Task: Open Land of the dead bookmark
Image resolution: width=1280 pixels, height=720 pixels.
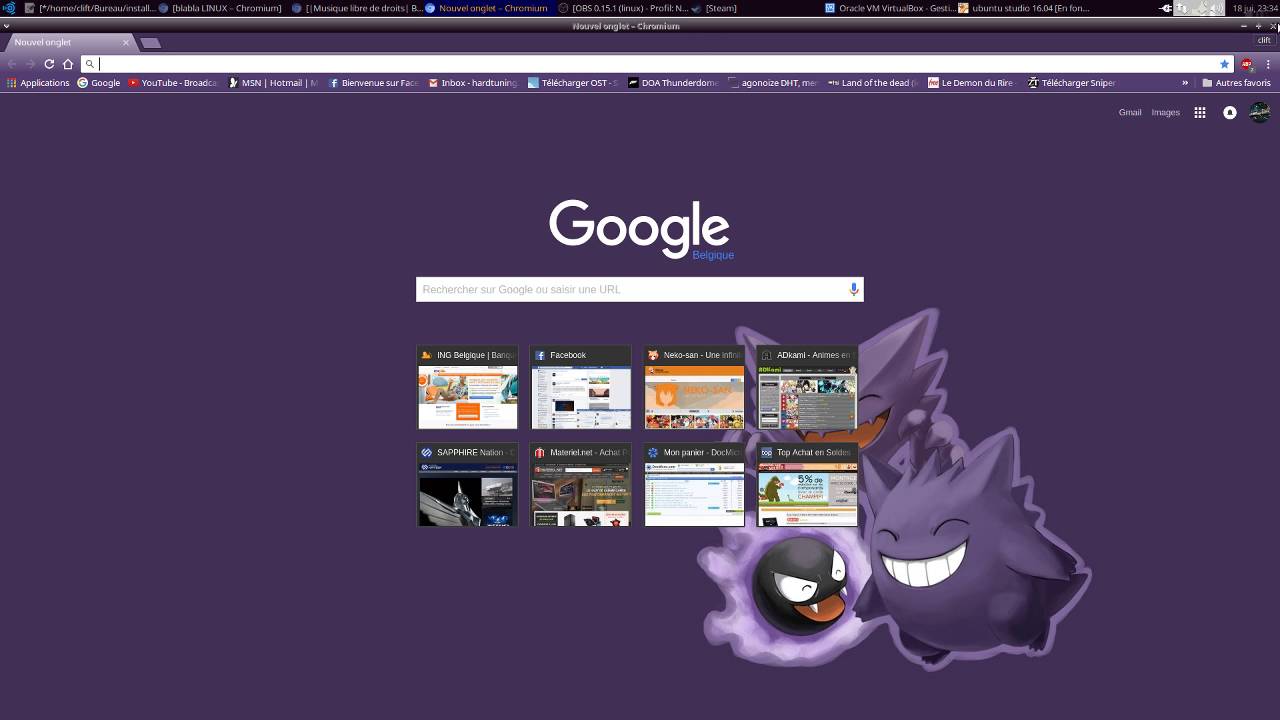Action: coord(873,83)
